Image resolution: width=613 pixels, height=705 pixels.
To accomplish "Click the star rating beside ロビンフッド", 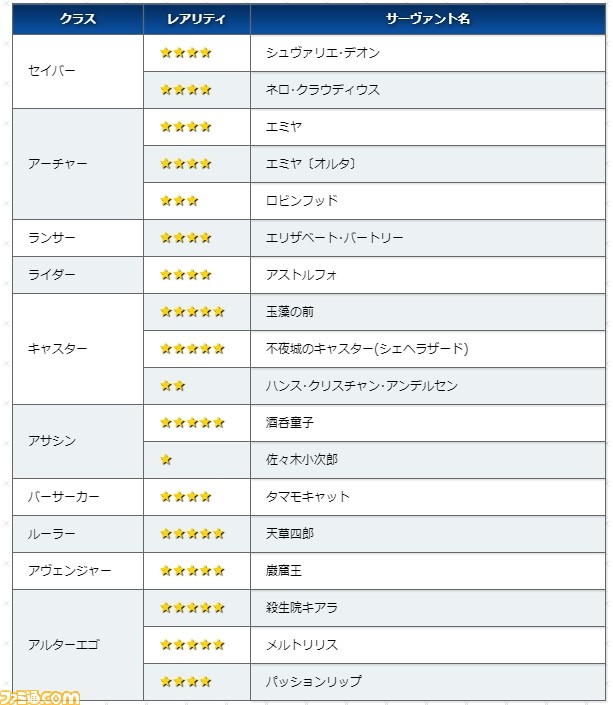I will (179, 201).
